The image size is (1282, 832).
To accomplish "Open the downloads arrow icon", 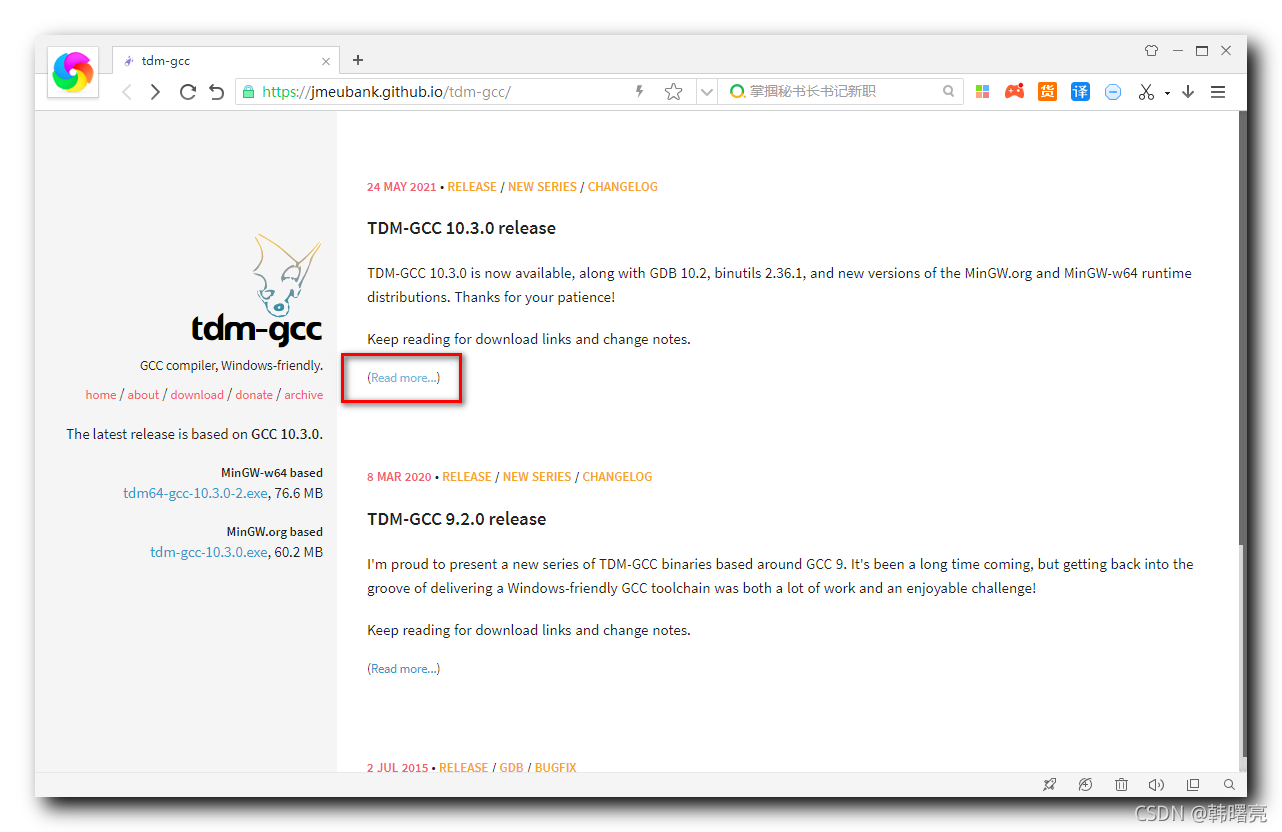I will [x=1188, y=92].
